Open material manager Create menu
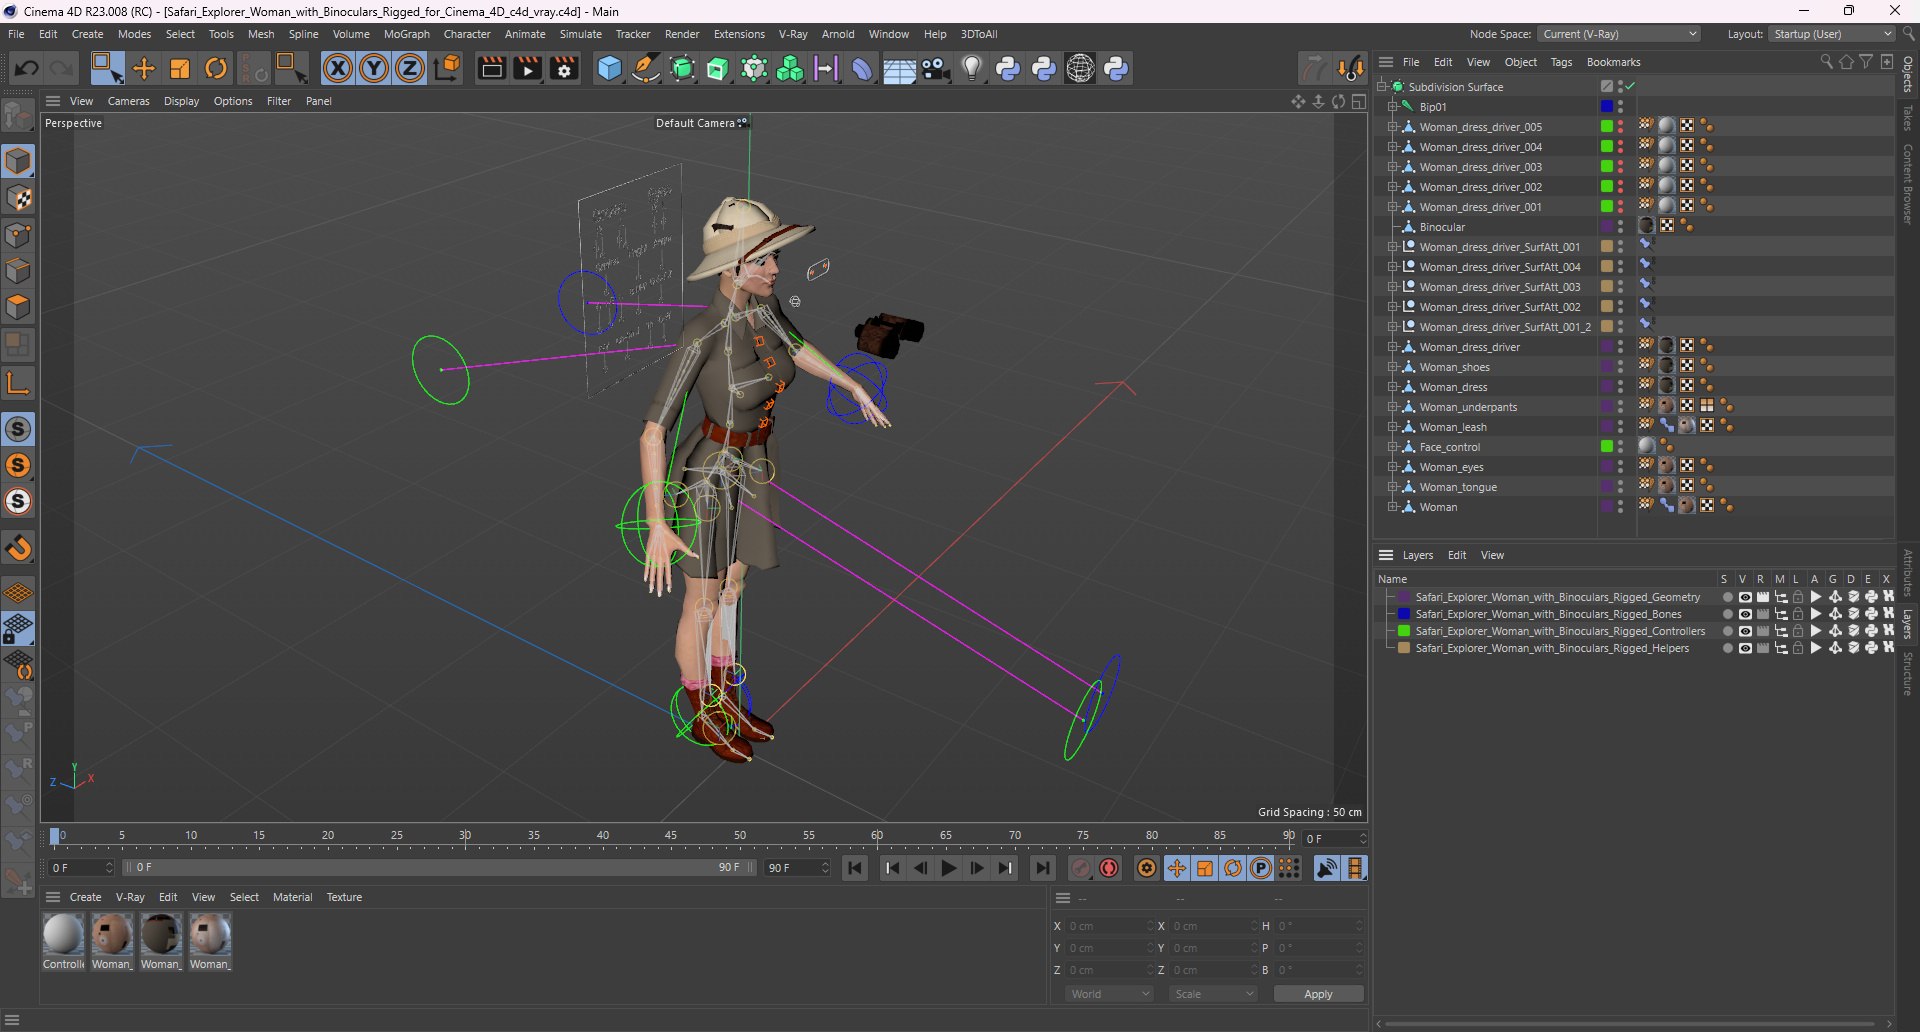 [85, 897]
